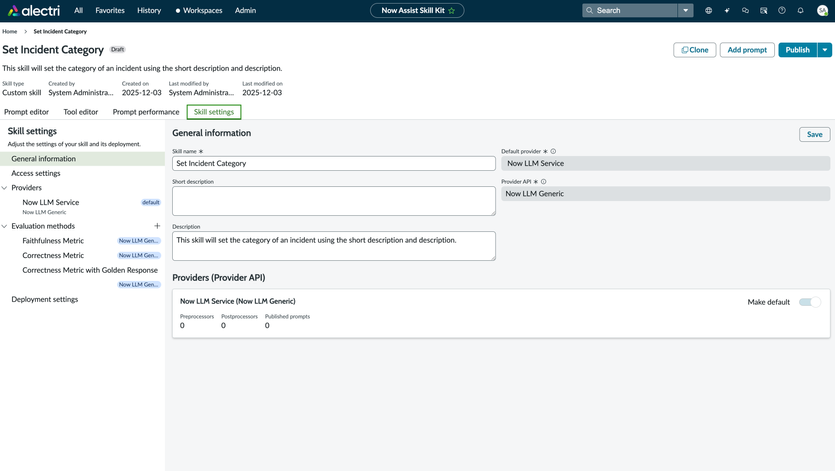Screen dimensions: 835x471
Task: Open the SA user avatar menu
Action: coord(822,11)
